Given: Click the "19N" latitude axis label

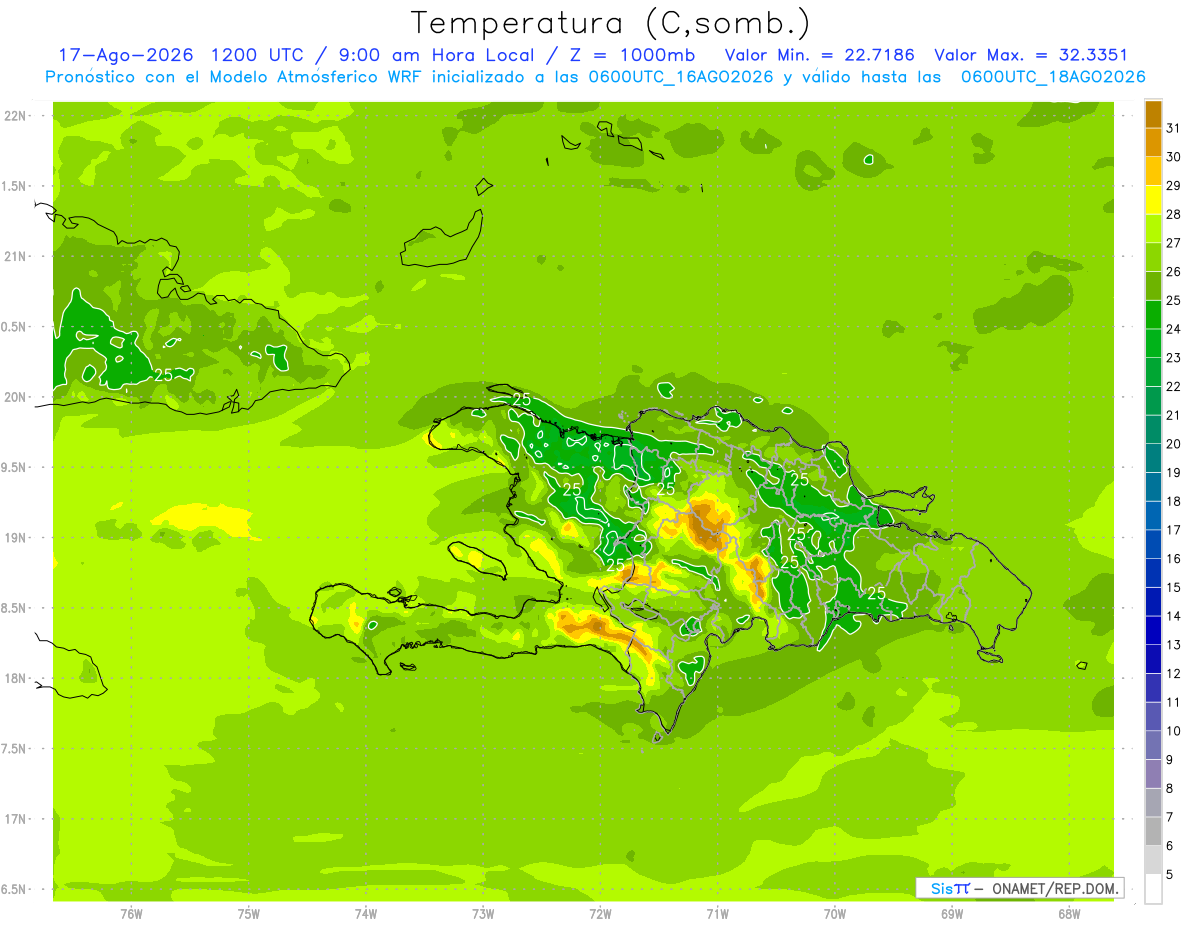Looking at the screenshot, I should point(16,538).
